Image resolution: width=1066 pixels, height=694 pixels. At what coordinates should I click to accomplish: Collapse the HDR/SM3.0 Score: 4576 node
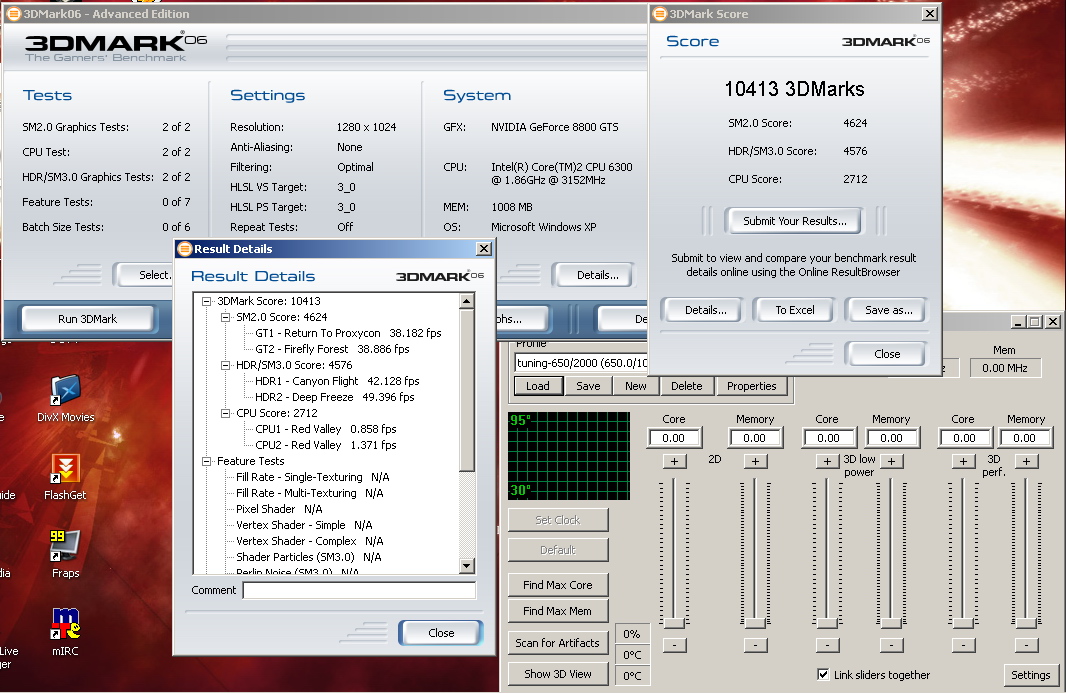coord(226,365)
